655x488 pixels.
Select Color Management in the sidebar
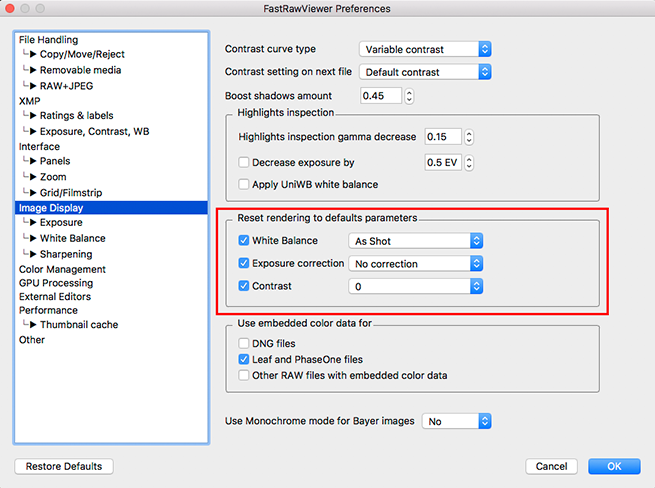62,269
